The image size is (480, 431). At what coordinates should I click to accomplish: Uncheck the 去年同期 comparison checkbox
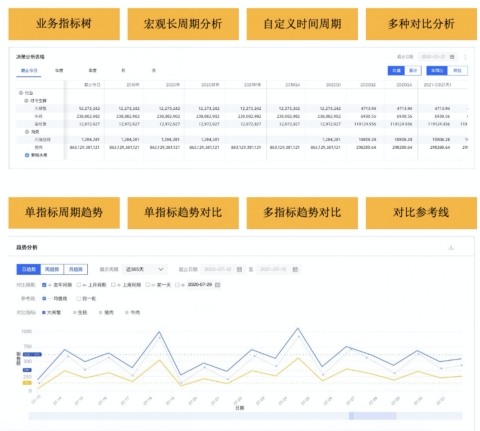pos(44,285)
